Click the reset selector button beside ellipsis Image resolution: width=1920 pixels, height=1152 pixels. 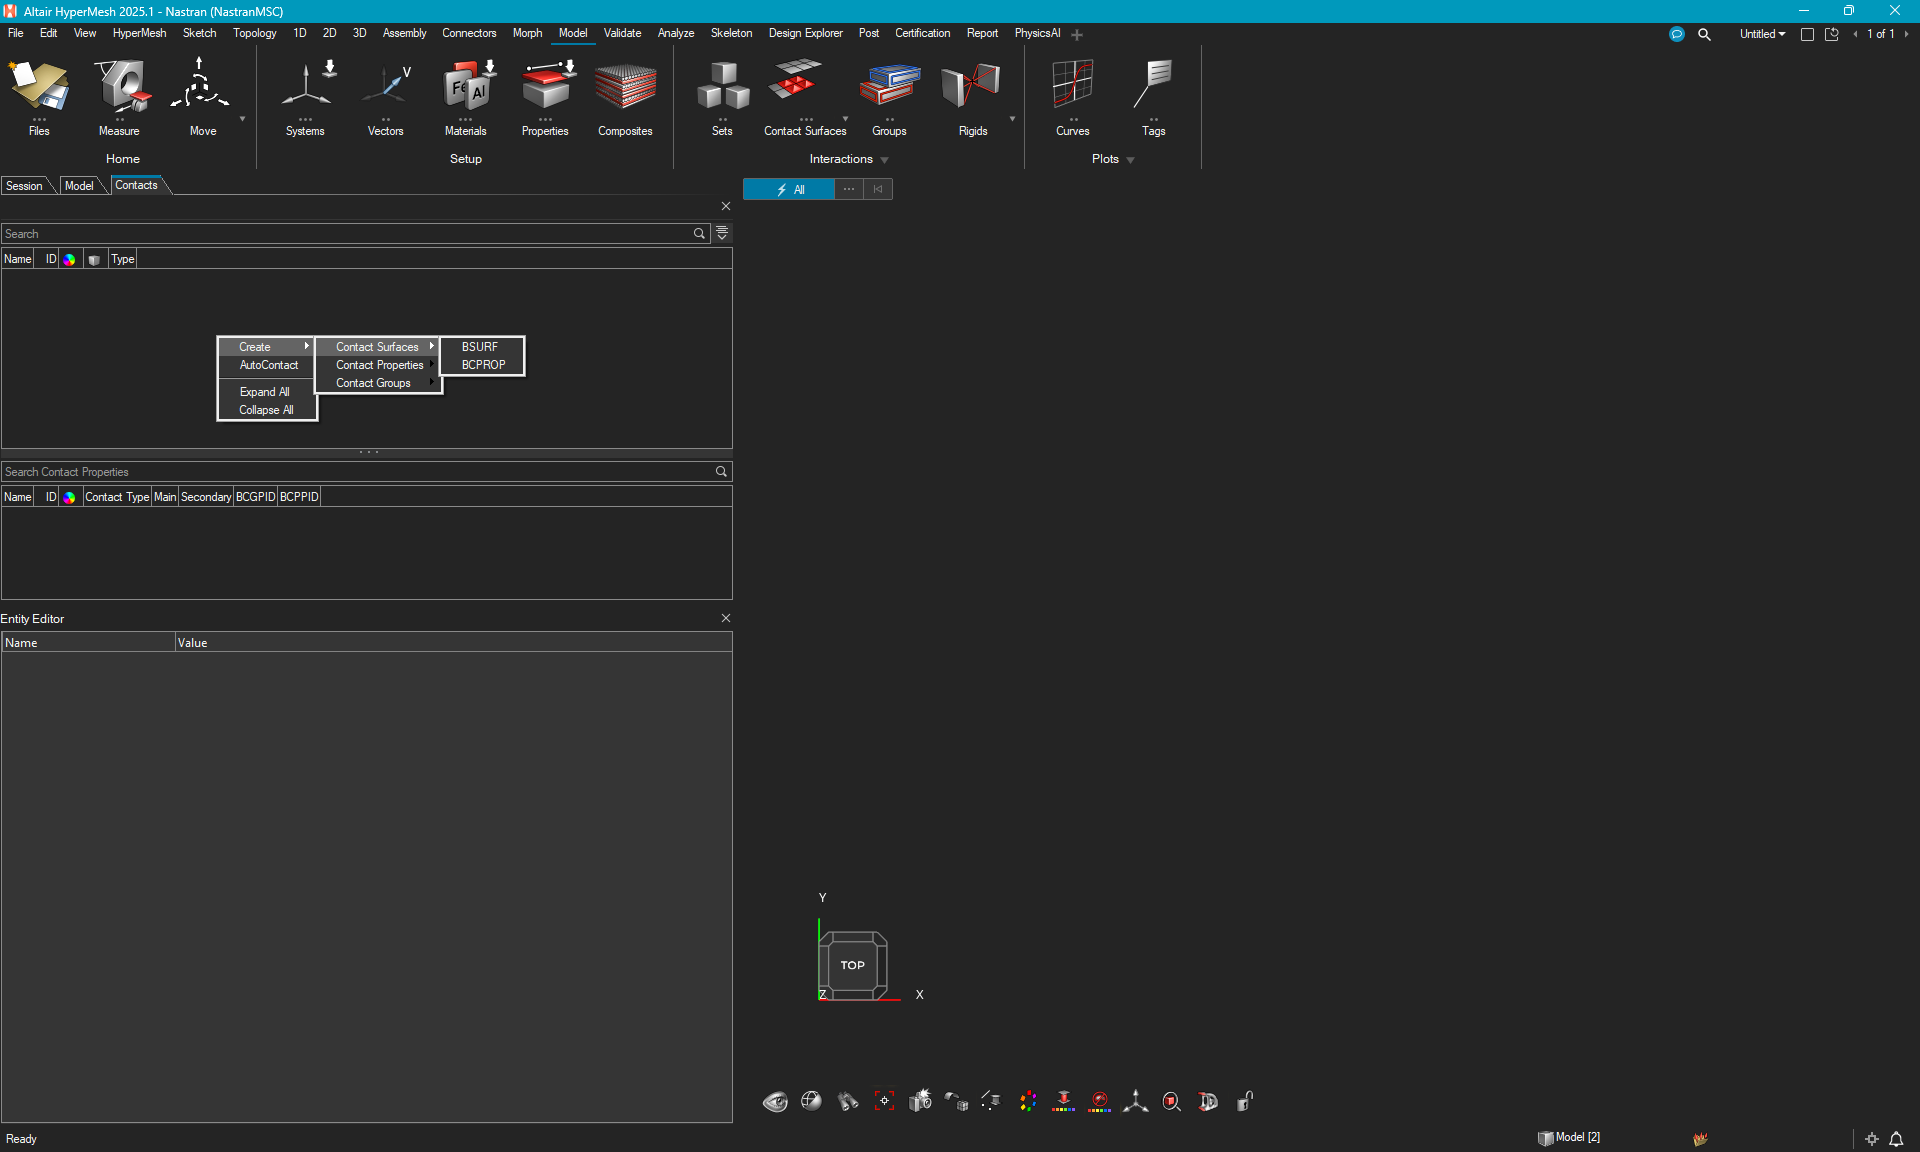(x=878, y=190)
